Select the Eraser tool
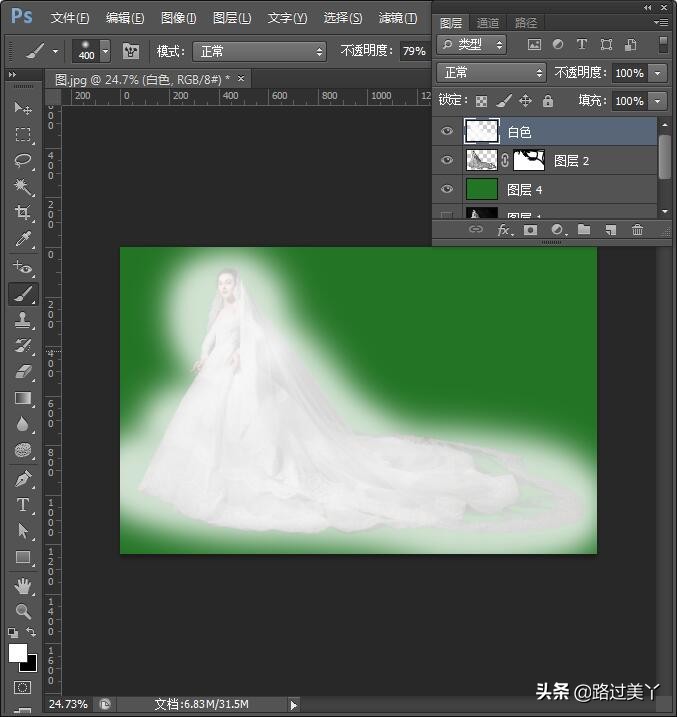The height and width of the screenshot is (717, 677). [22, 372]
